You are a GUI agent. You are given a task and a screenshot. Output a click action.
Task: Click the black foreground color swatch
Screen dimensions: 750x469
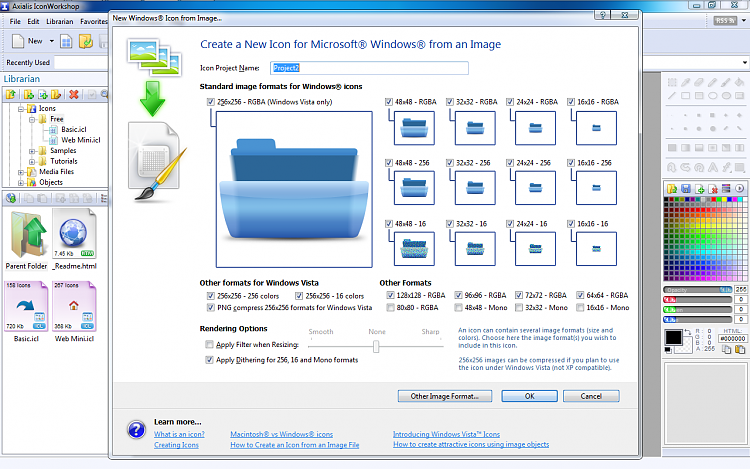[673, 338]
